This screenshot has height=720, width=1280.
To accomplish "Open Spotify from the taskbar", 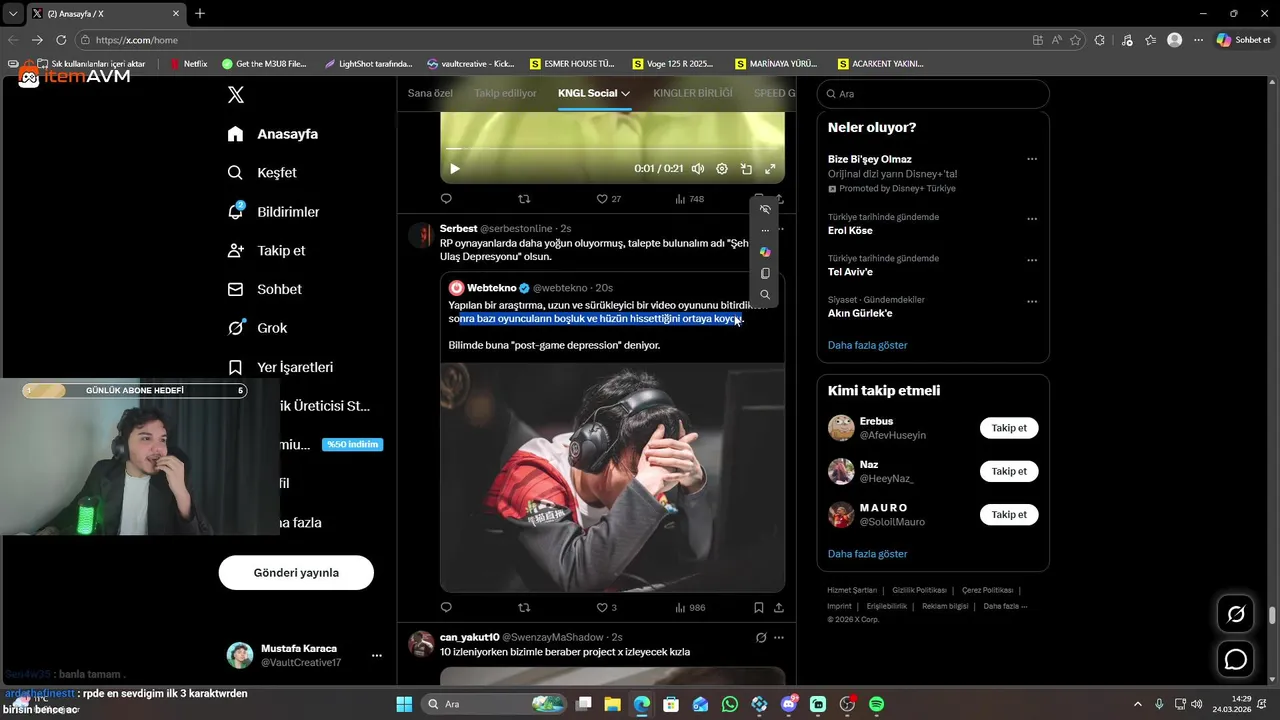I will click(876, 704).
